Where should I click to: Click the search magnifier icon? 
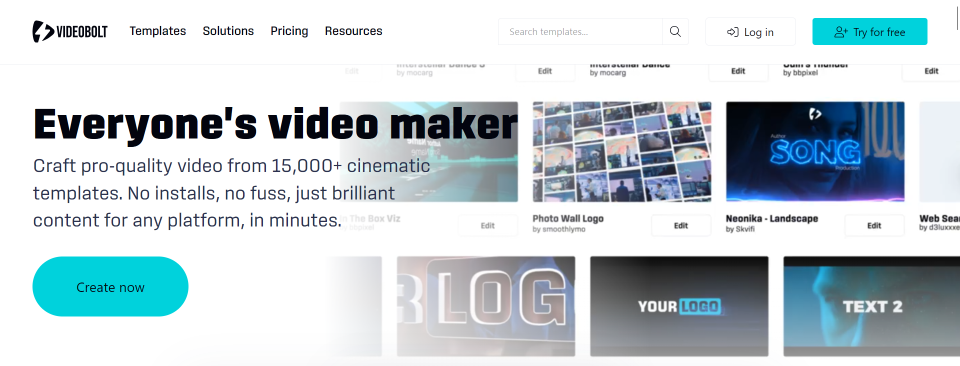coord(675,32)
